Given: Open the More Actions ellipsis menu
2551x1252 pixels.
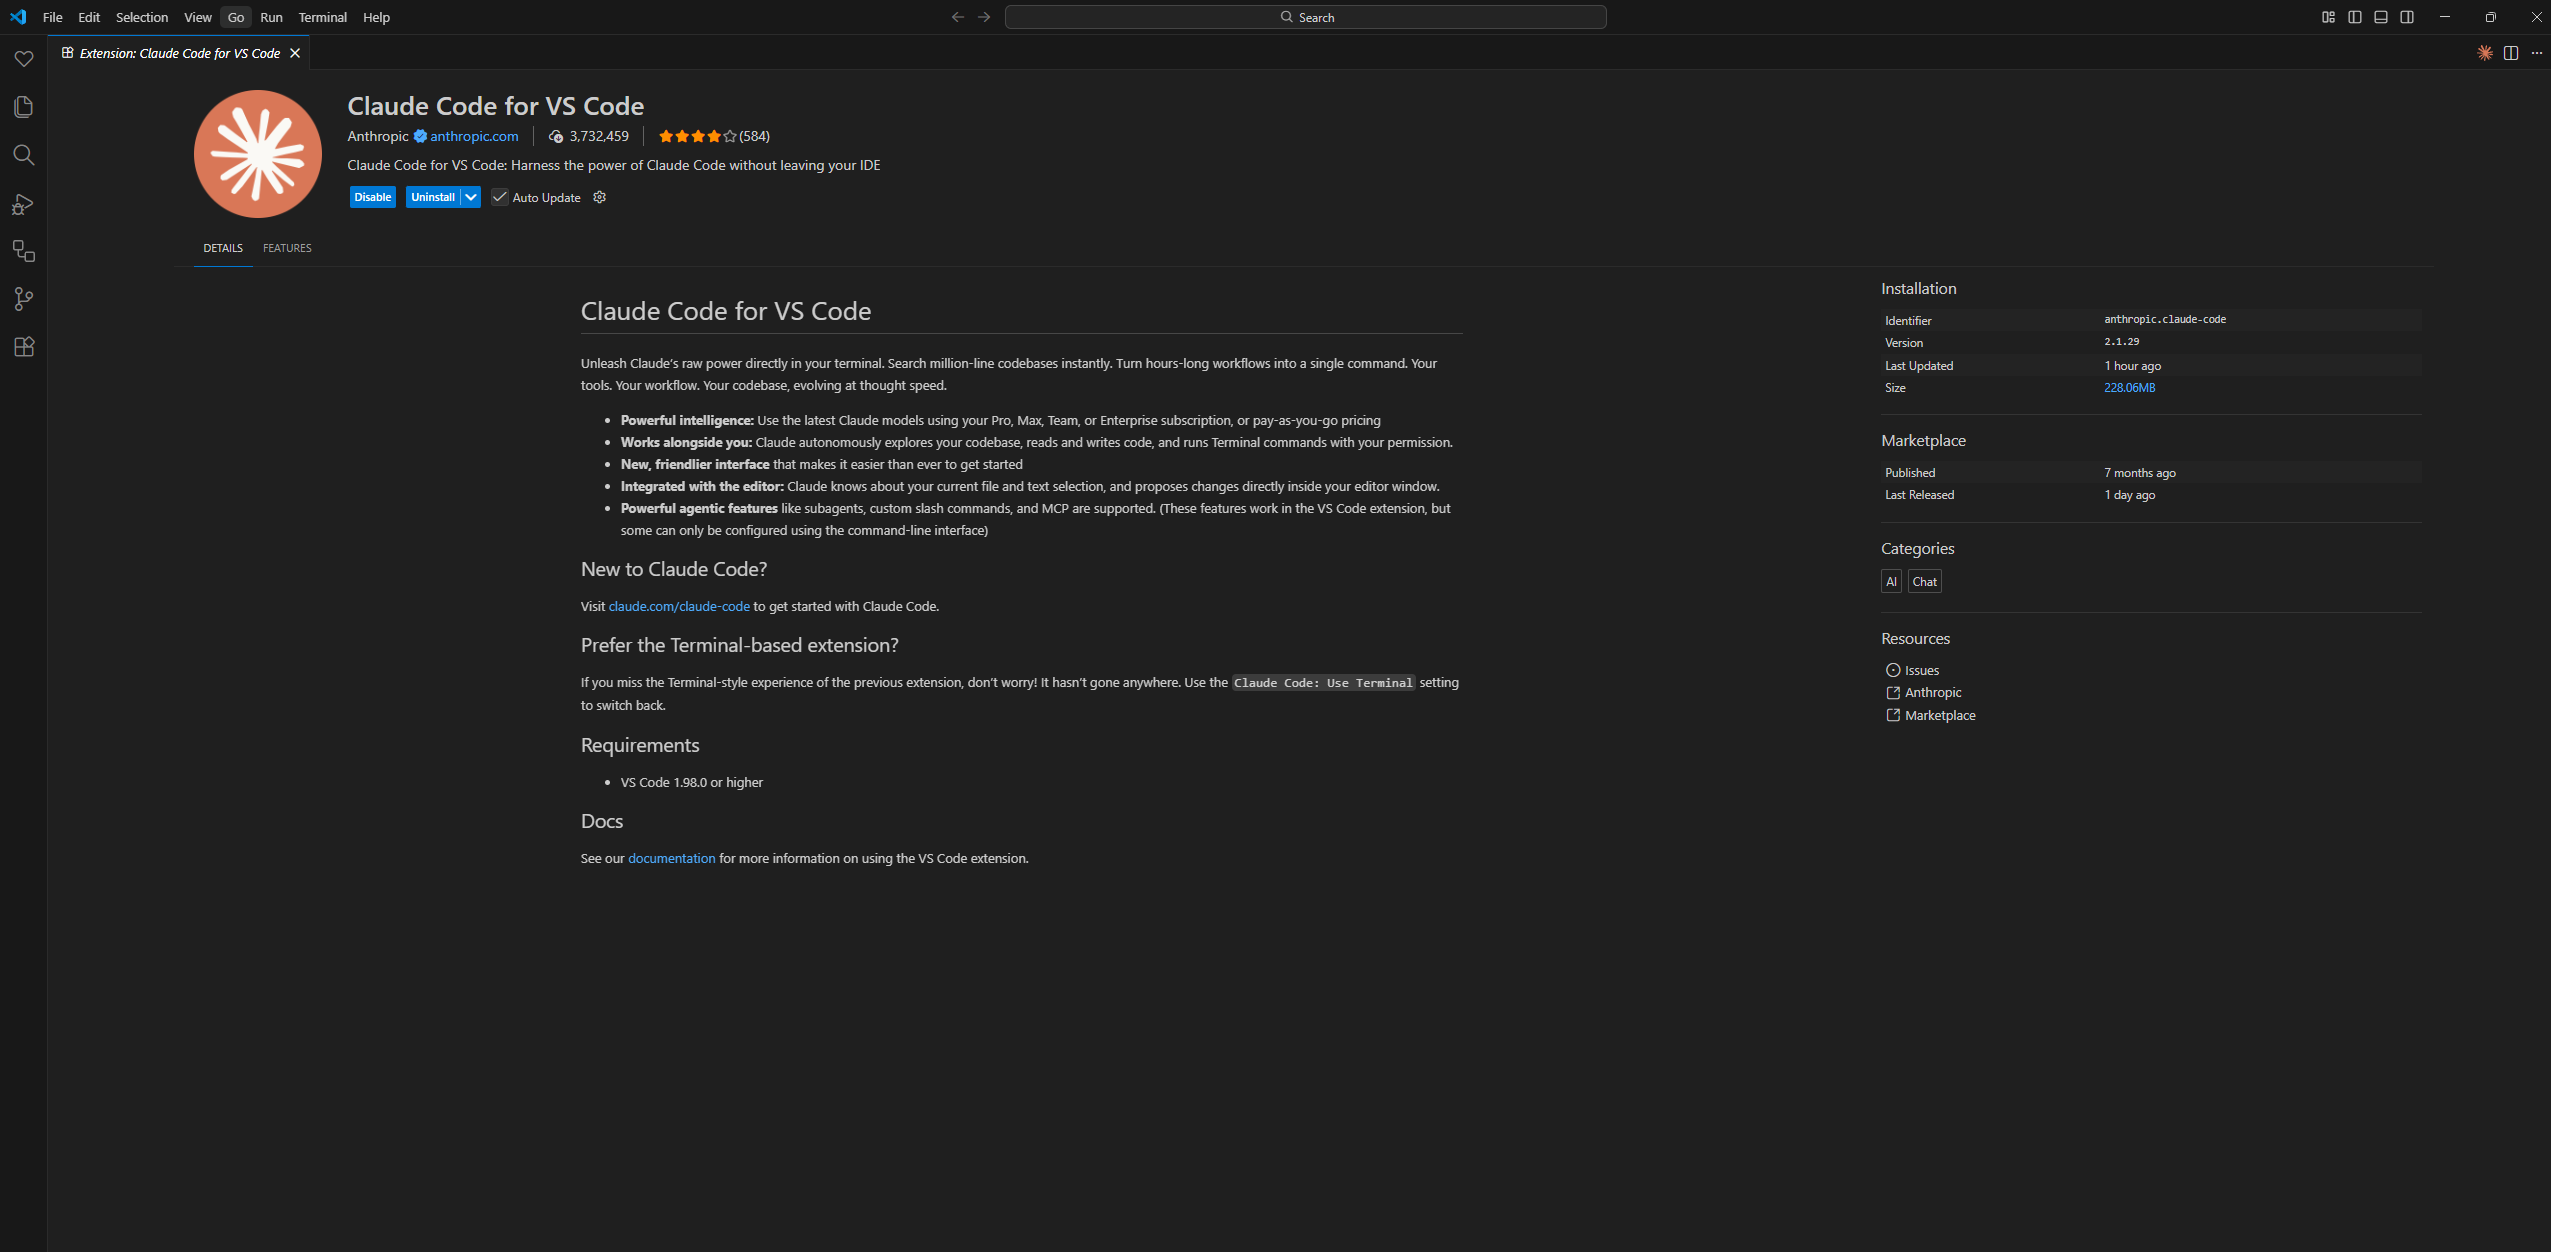Looking at the screenshot, I should pos(2537,53).
